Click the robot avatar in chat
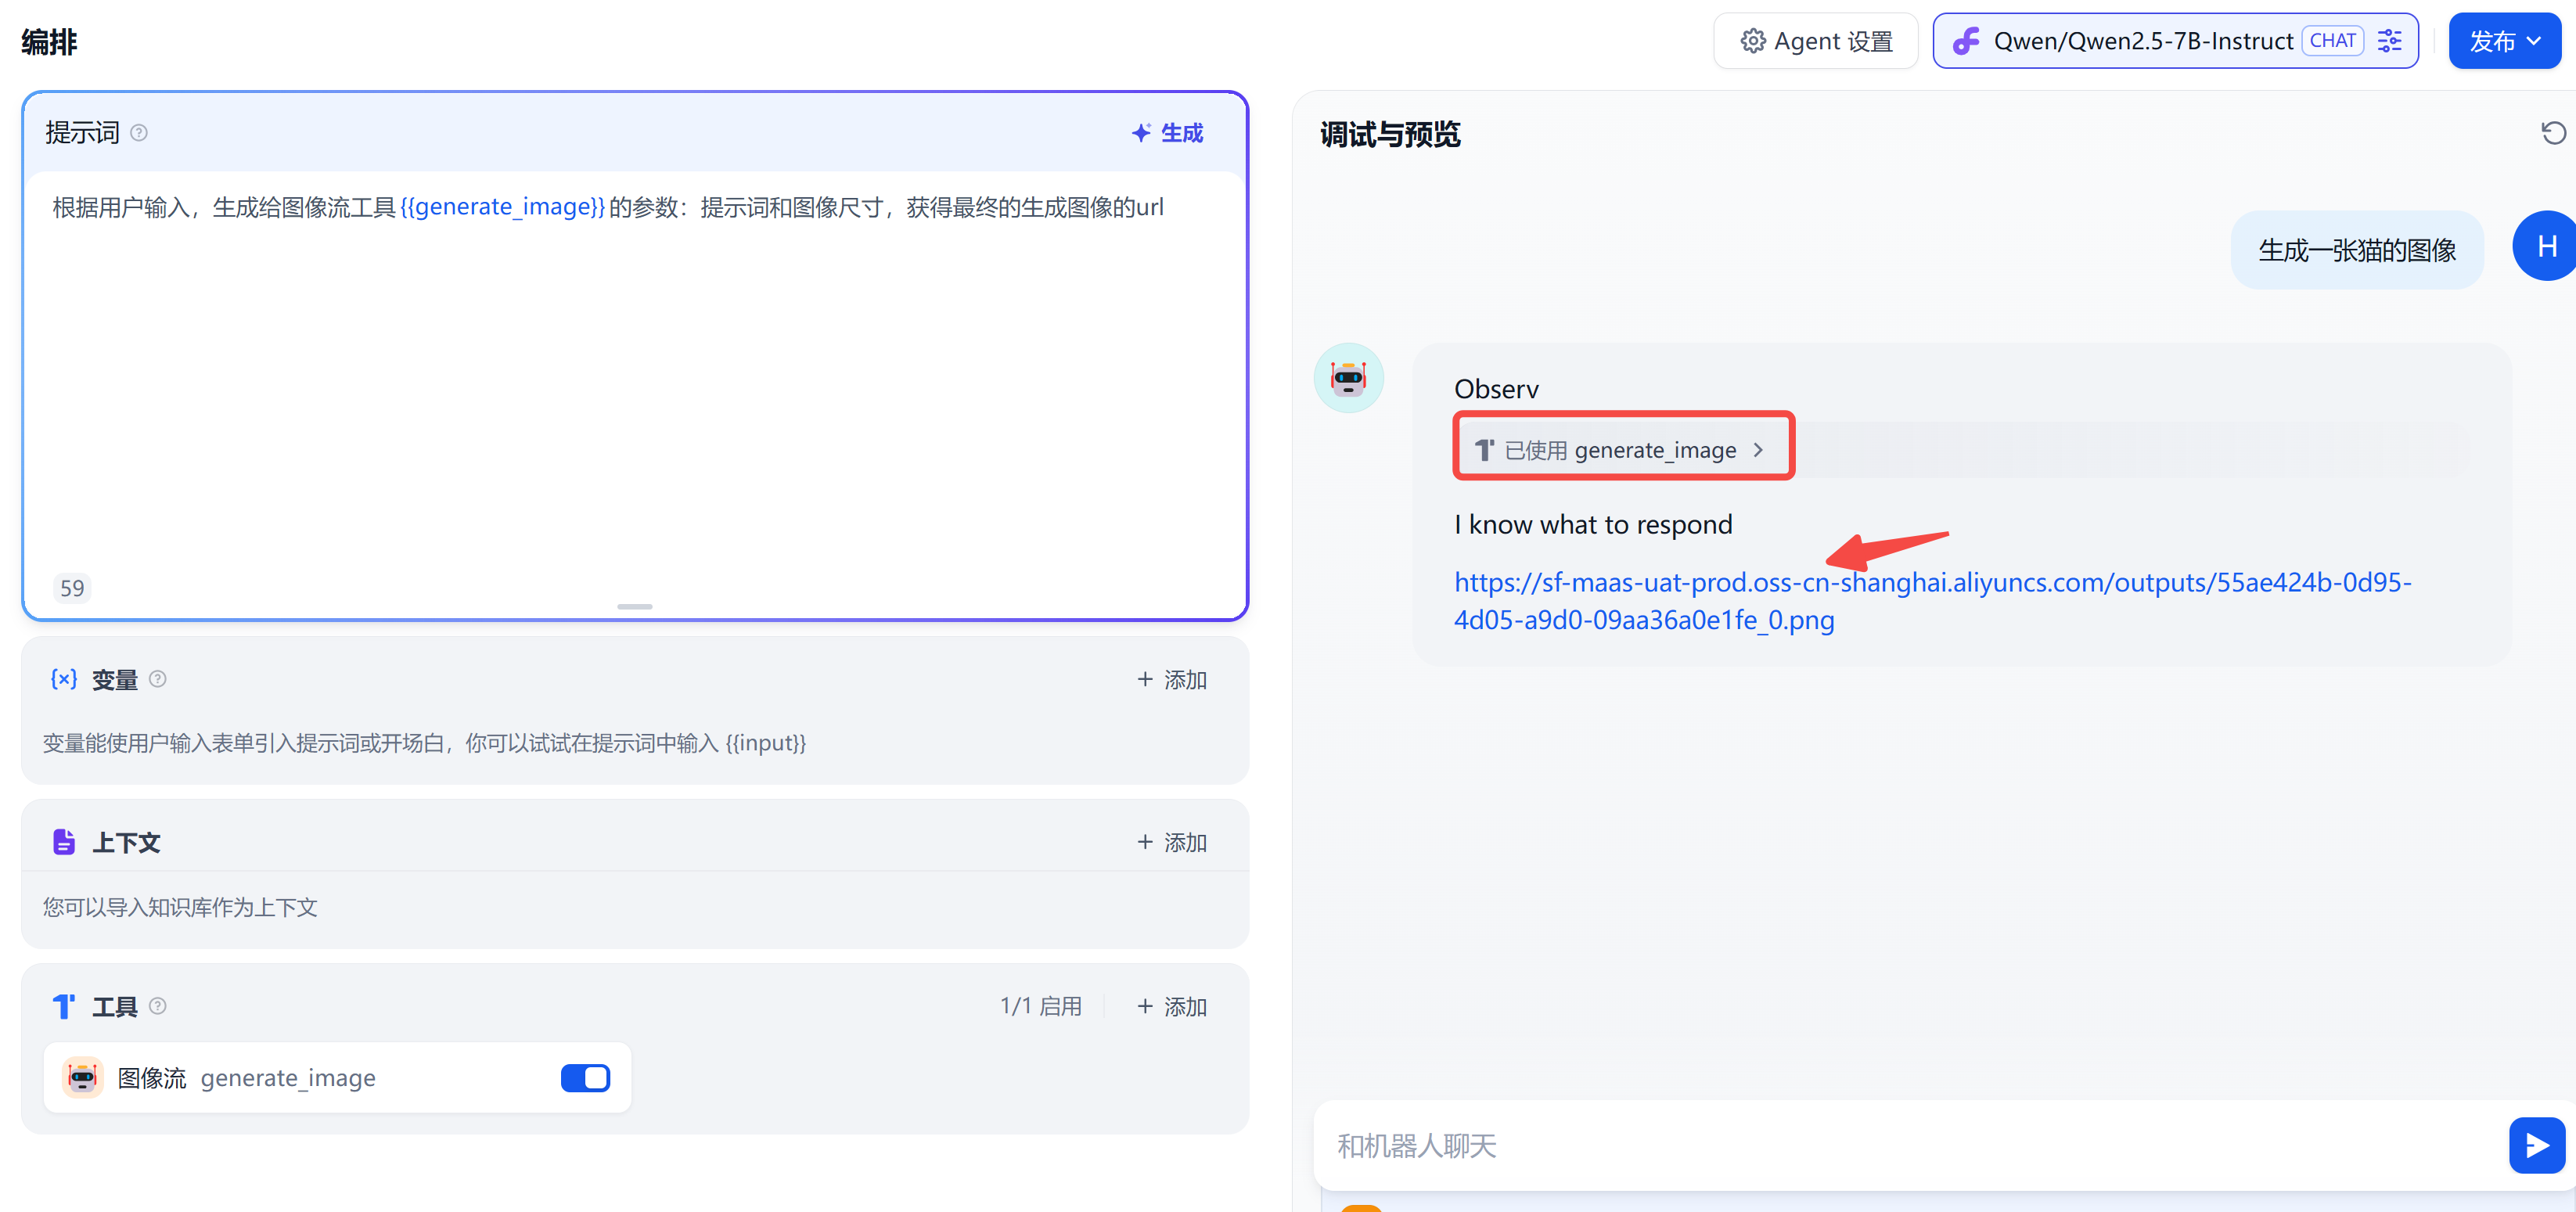This screenshot has height=1212, width=2576. tap(1348, 378)
